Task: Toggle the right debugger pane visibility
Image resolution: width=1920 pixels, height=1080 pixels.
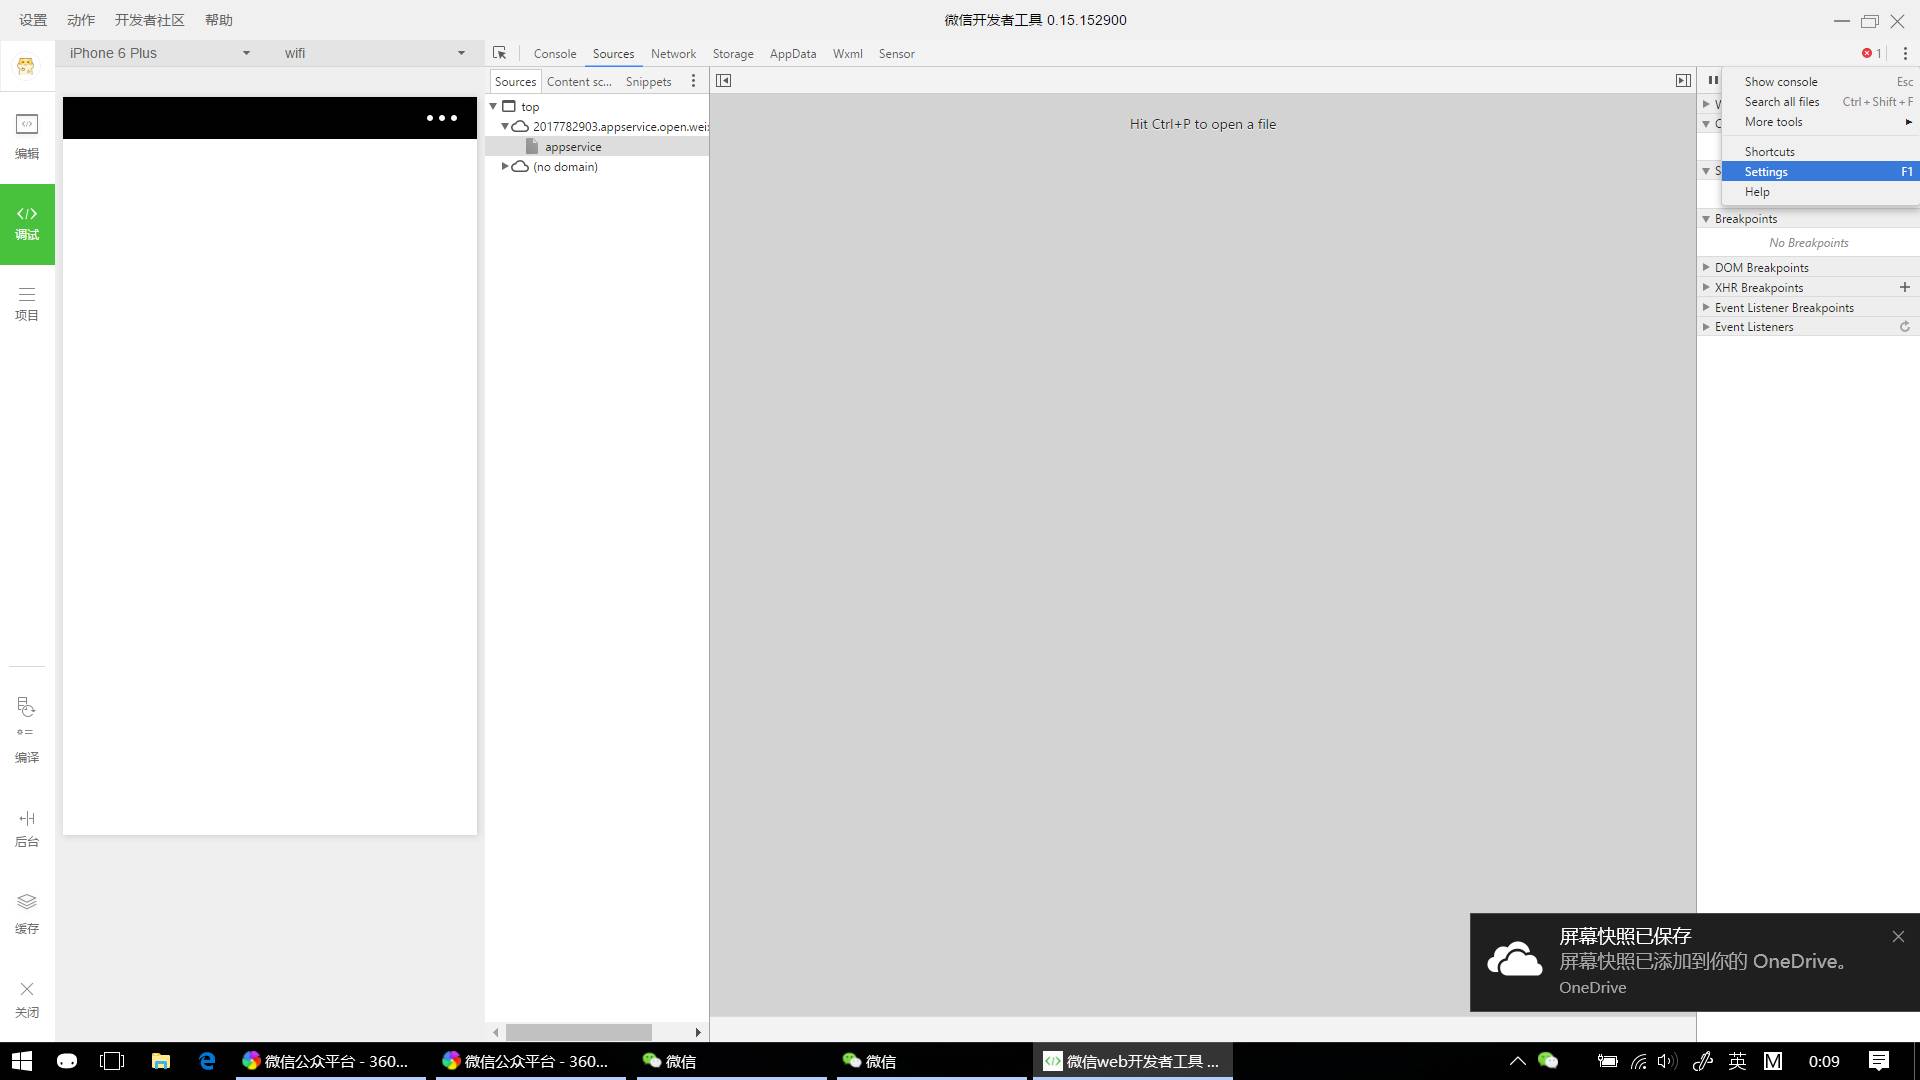Action: [1683, 81]
